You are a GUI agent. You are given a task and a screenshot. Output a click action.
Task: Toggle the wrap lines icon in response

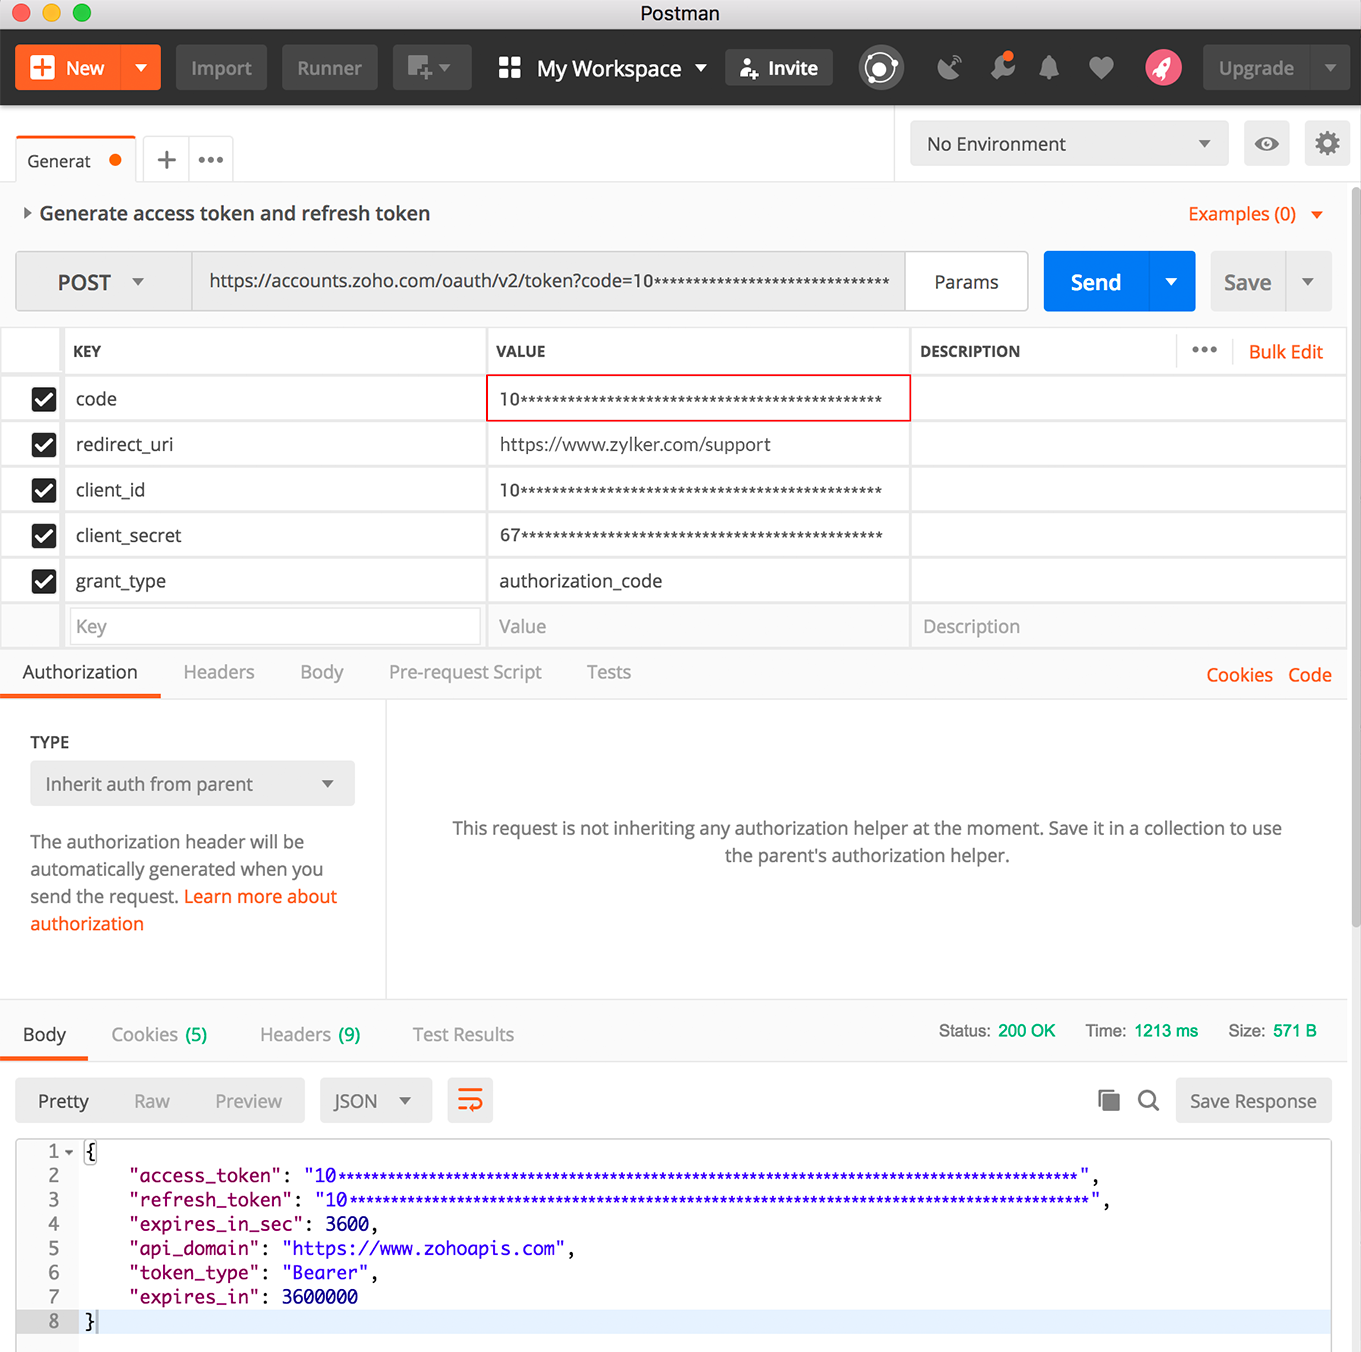click(470, 1101)
